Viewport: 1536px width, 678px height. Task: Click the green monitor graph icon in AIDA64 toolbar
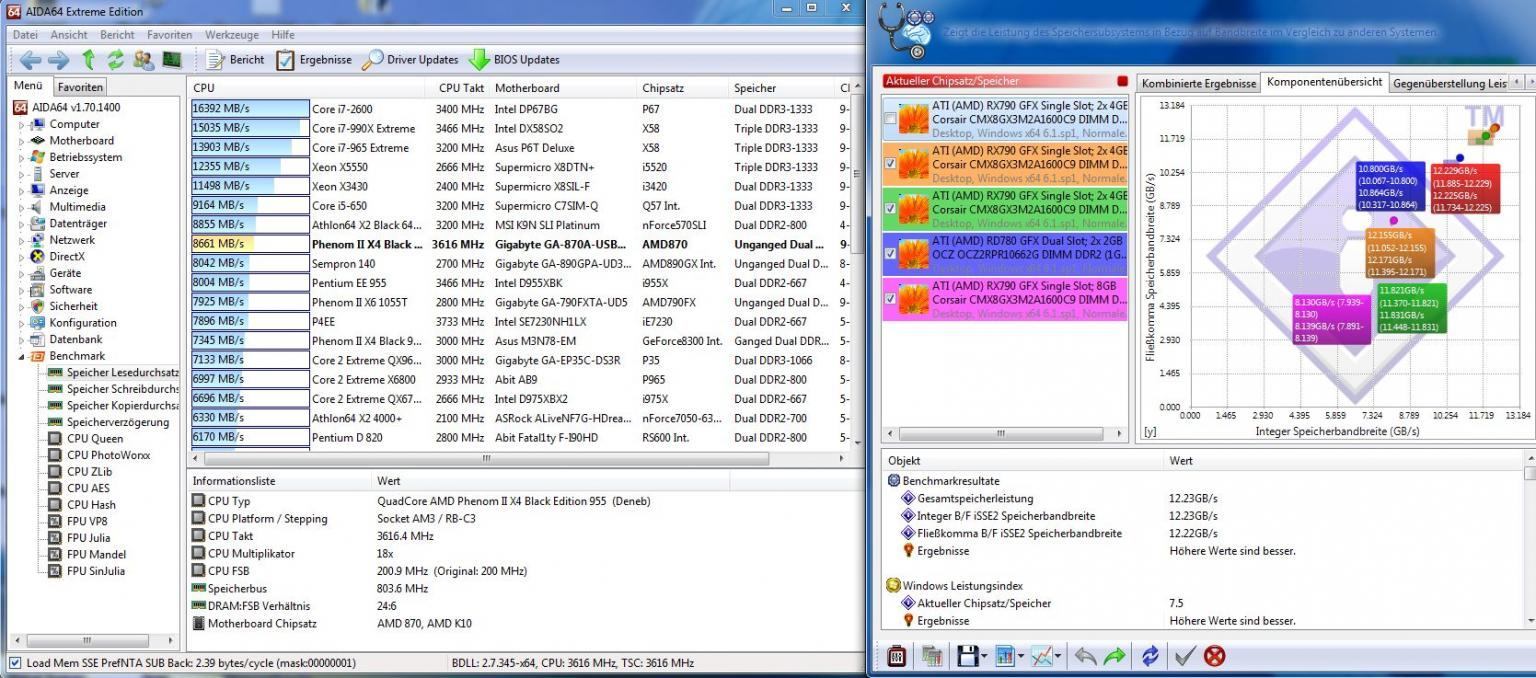tap(172, 60)
